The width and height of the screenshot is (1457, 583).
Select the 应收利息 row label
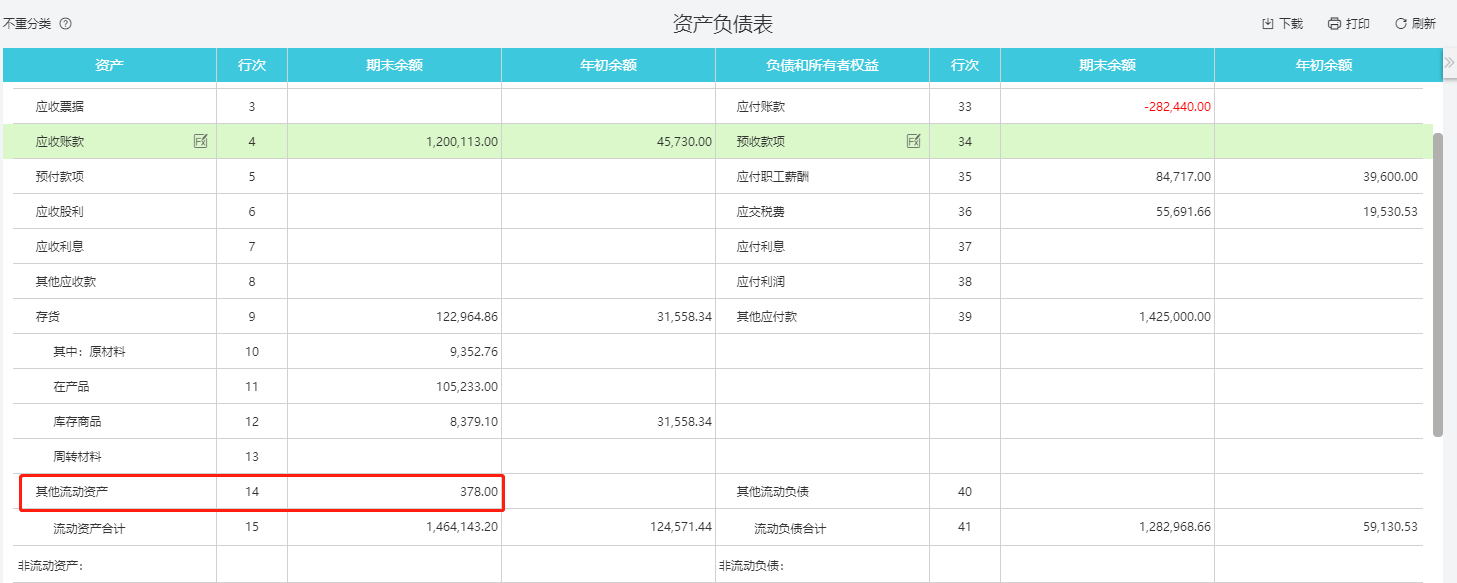[x=60, y=246]
